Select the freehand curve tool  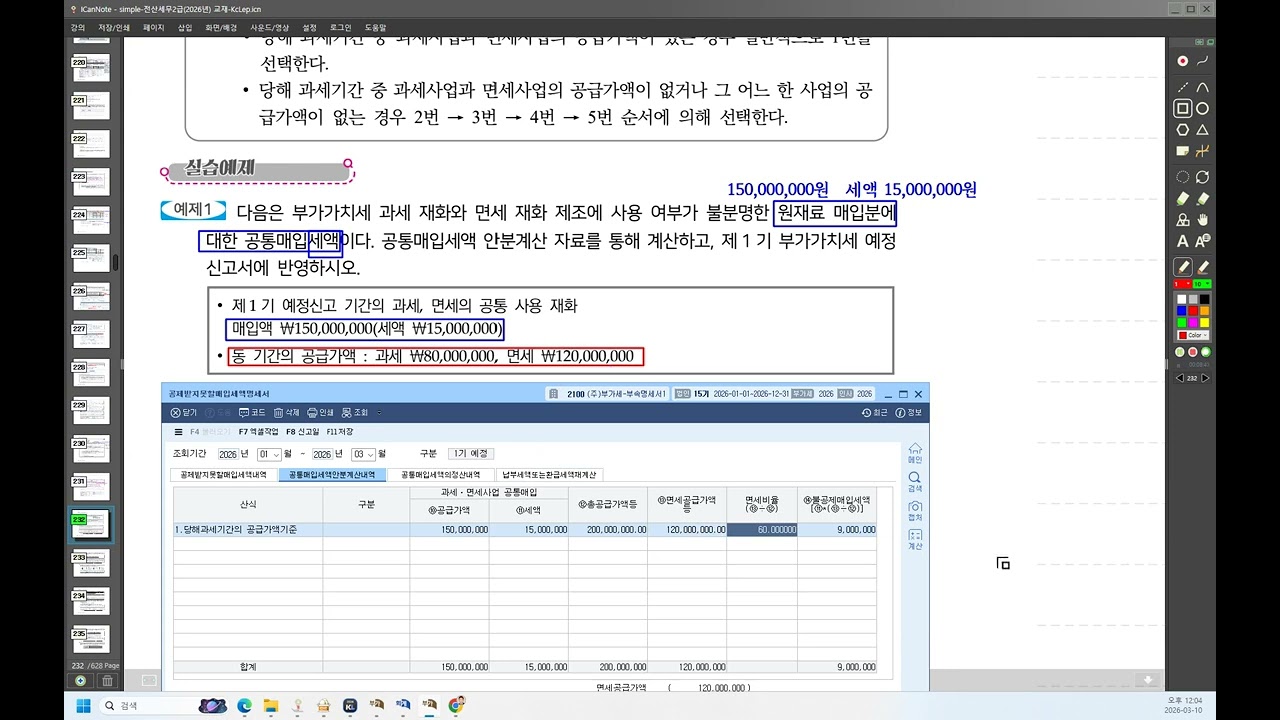(x=1203, y=61)
